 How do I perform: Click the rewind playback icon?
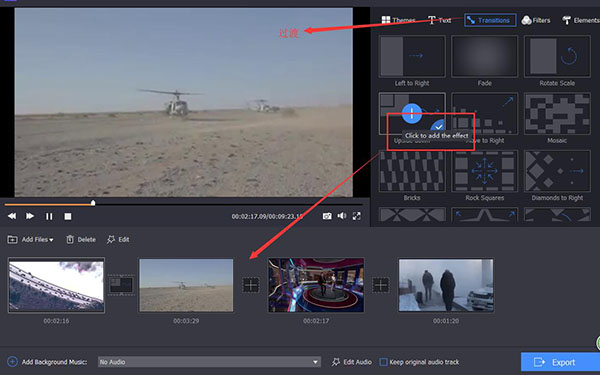pyautogui.click(x=12, y=216)
